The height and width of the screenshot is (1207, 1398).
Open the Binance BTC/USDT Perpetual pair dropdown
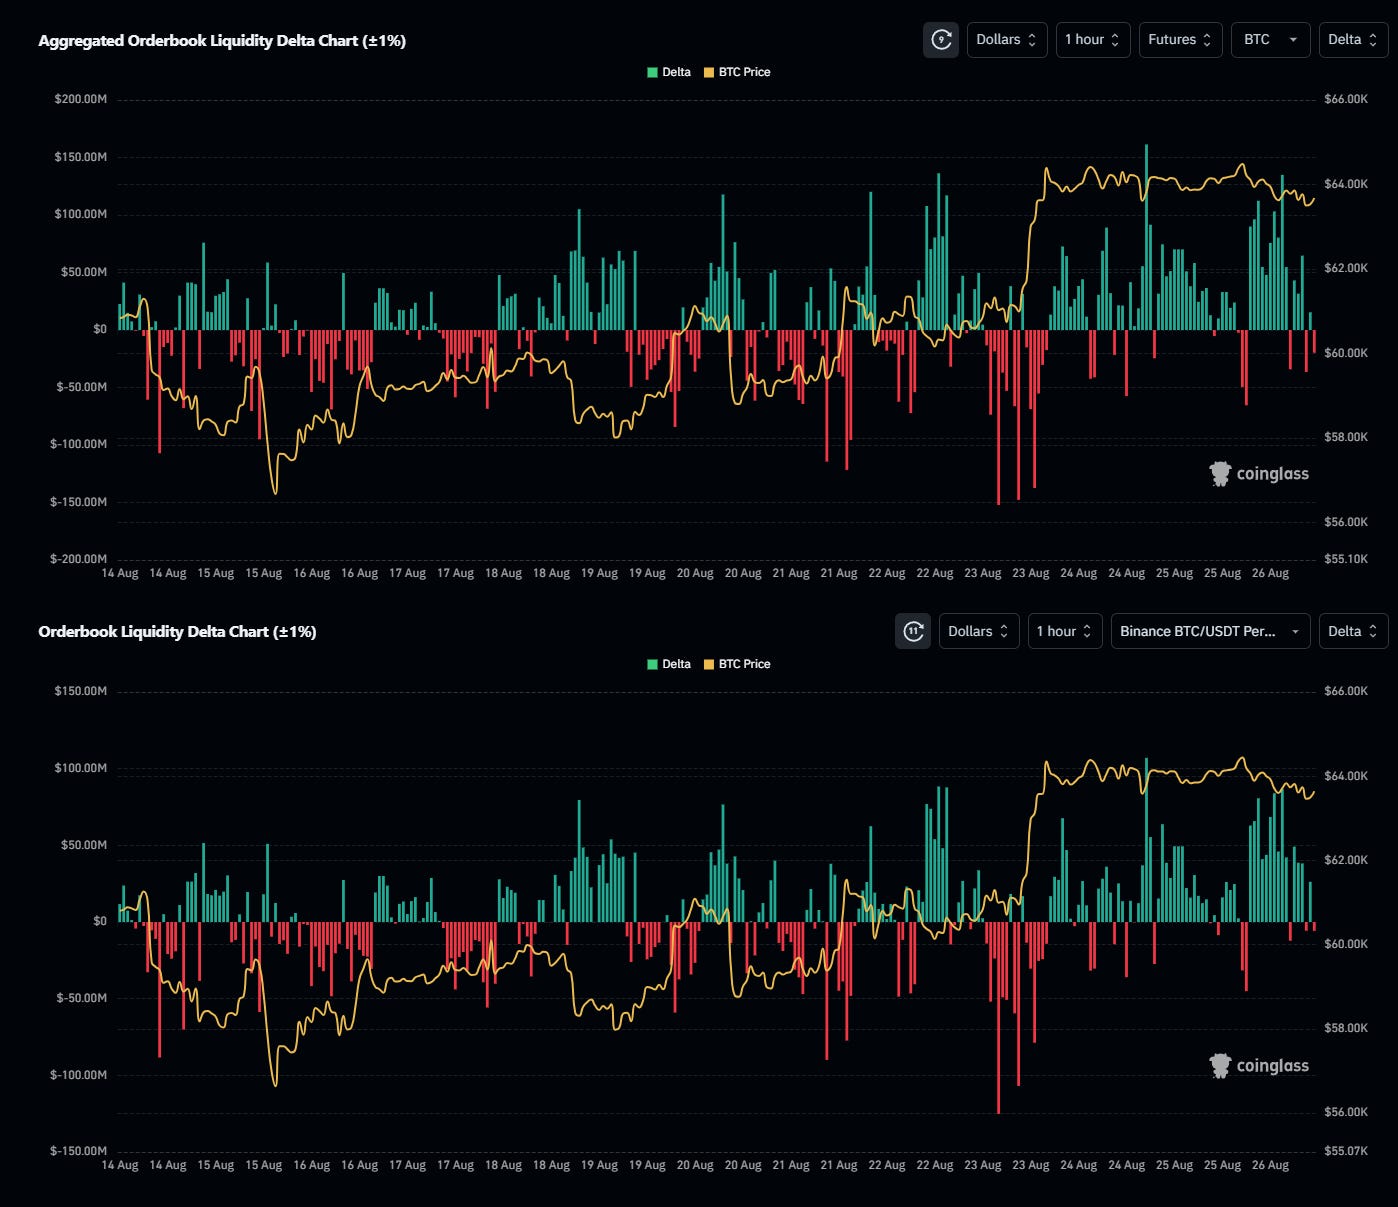coord(1211,631)
